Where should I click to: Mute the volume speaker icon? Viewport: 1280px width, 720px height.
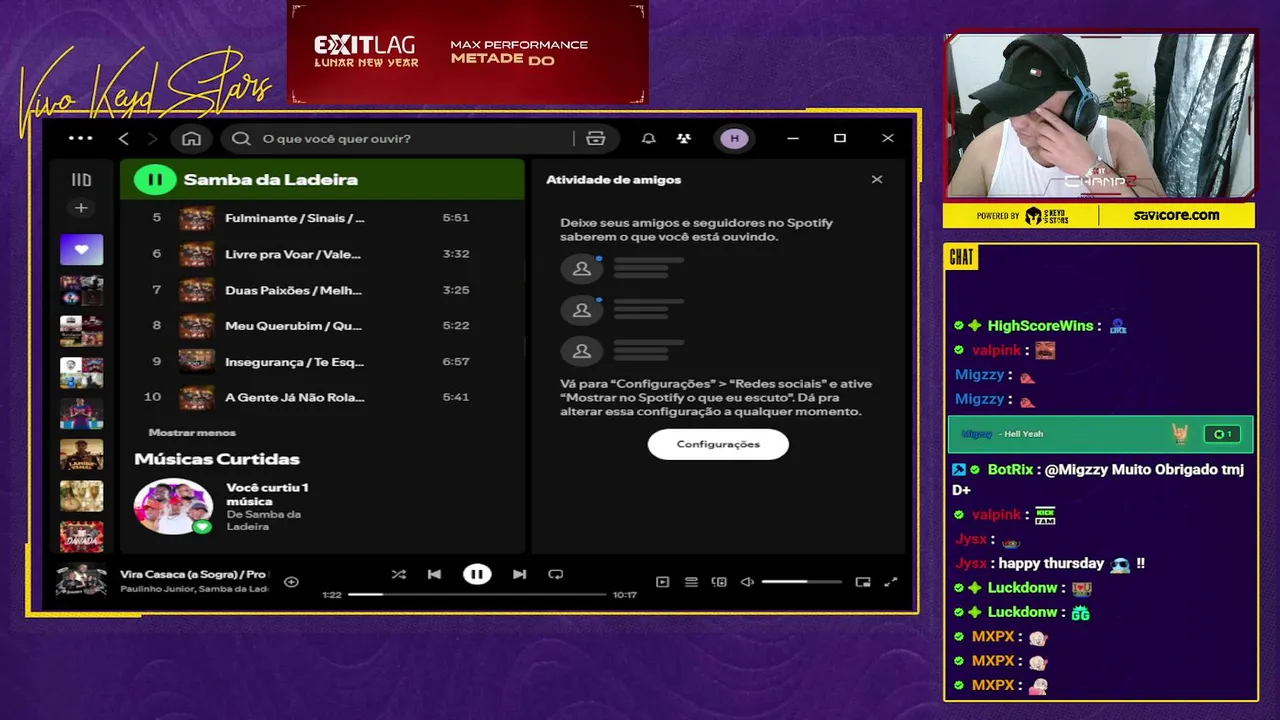coord(747,582)
